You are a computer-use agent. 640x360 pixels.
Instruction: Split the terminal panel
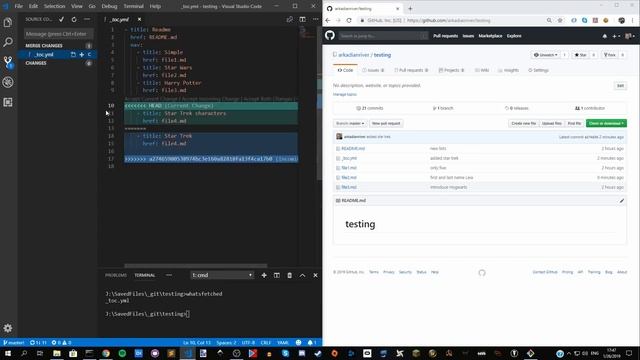(x=277, y=275)
